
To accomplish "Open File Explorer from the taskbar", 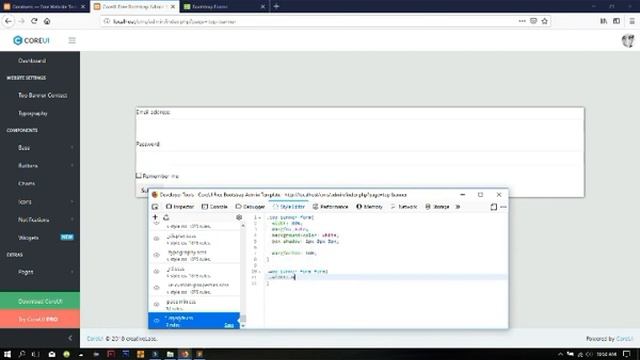I will (x=170, y=354).
